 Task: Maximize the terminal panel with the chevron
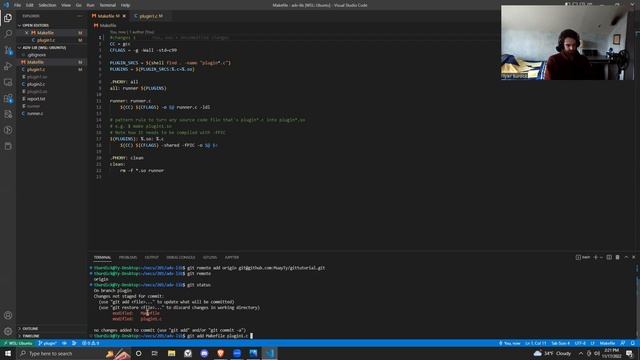(x=626, y=257)
